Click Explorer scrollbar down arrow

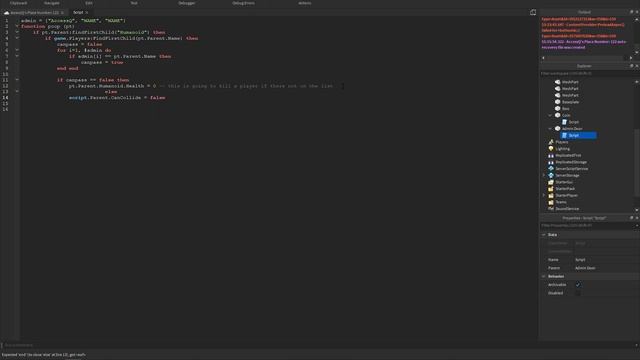[x=637, y=209]
